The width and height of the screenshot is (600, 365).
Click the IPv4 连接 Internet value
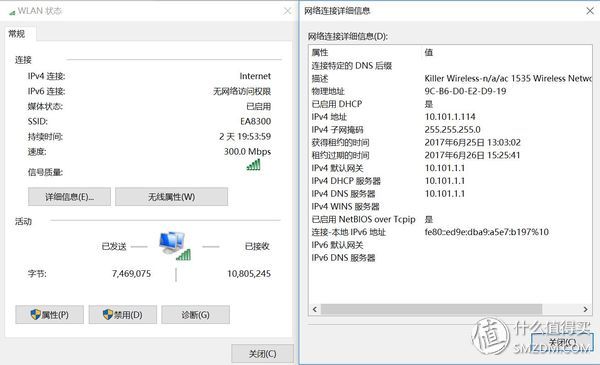click(x=255, y=76)
